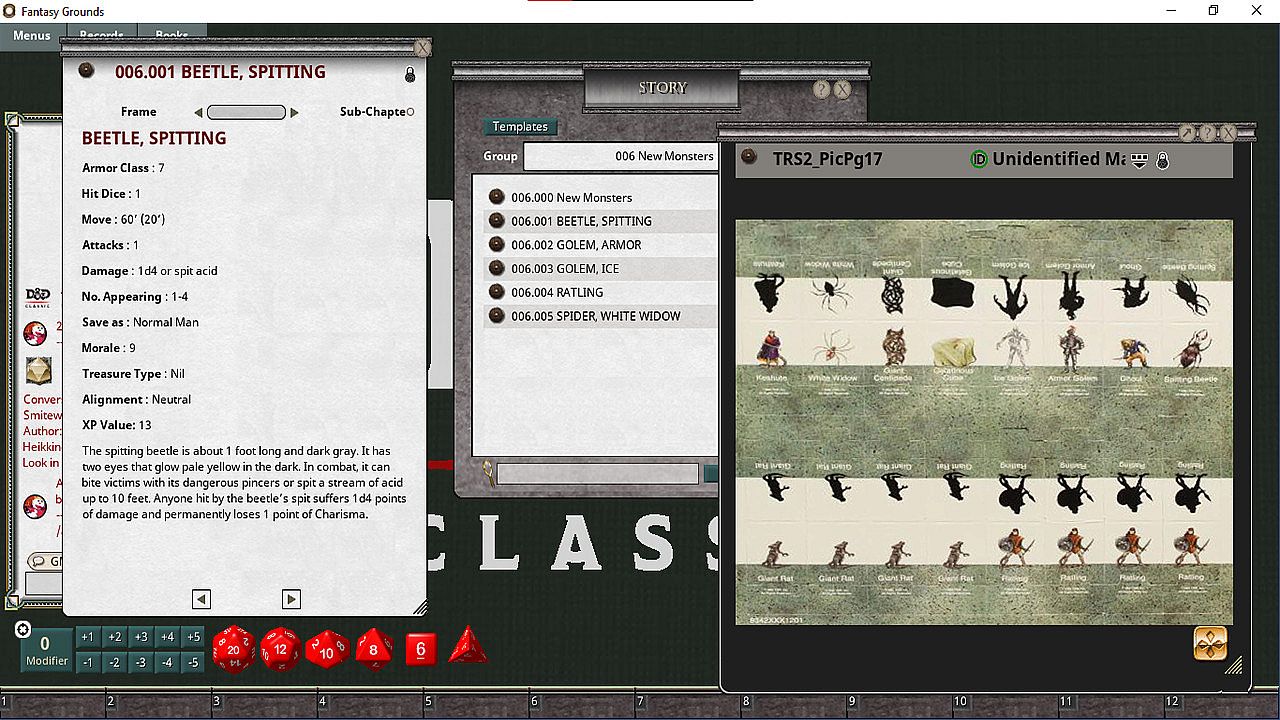Click the right arrow beside the Frame selector
Viewport: 1280px width, 720px height.
294,113
